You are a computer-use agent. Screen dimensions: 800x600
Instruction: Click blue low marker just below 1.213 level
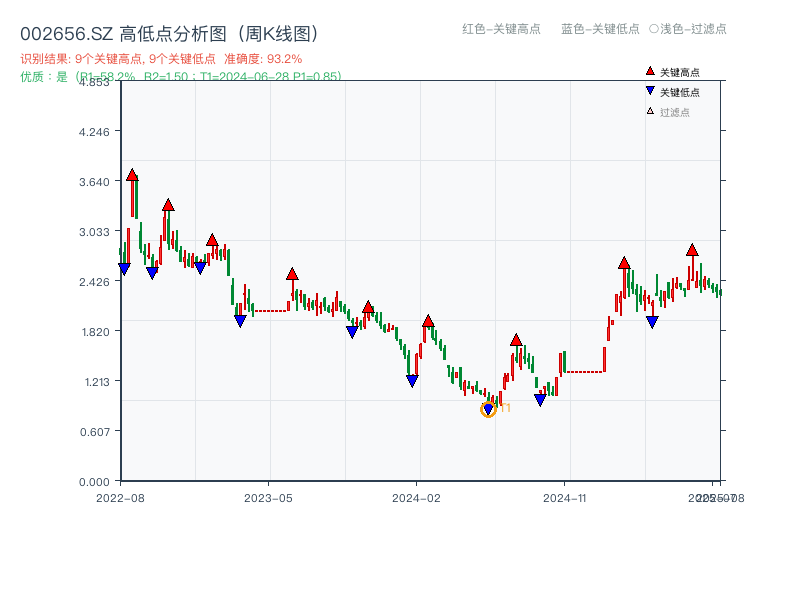click(x=412, y=381)
